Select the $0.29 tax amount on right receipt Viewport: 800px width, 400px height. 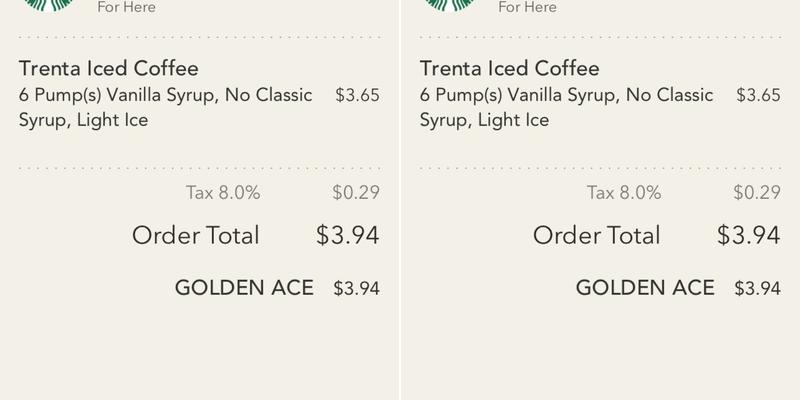(757, 193)
